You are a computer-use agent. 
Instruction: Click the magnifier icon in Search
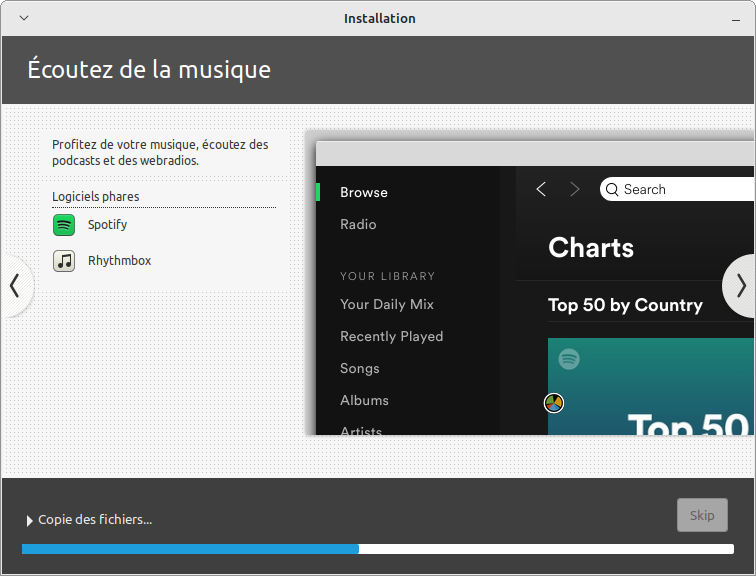[612, 189]
